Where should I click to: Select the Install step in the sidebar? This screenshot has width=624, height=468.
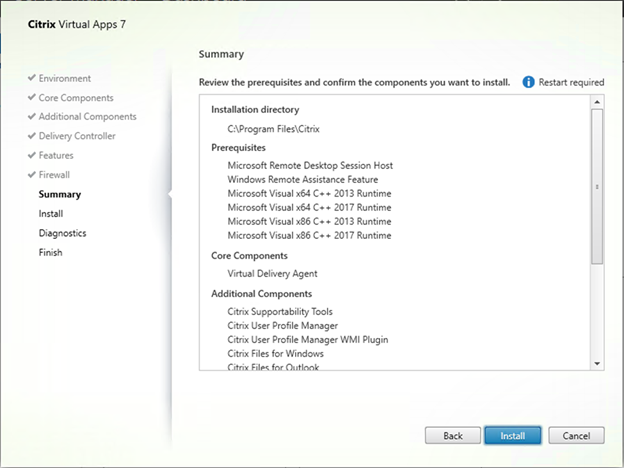pyautogui.click(x=51, y=214)
